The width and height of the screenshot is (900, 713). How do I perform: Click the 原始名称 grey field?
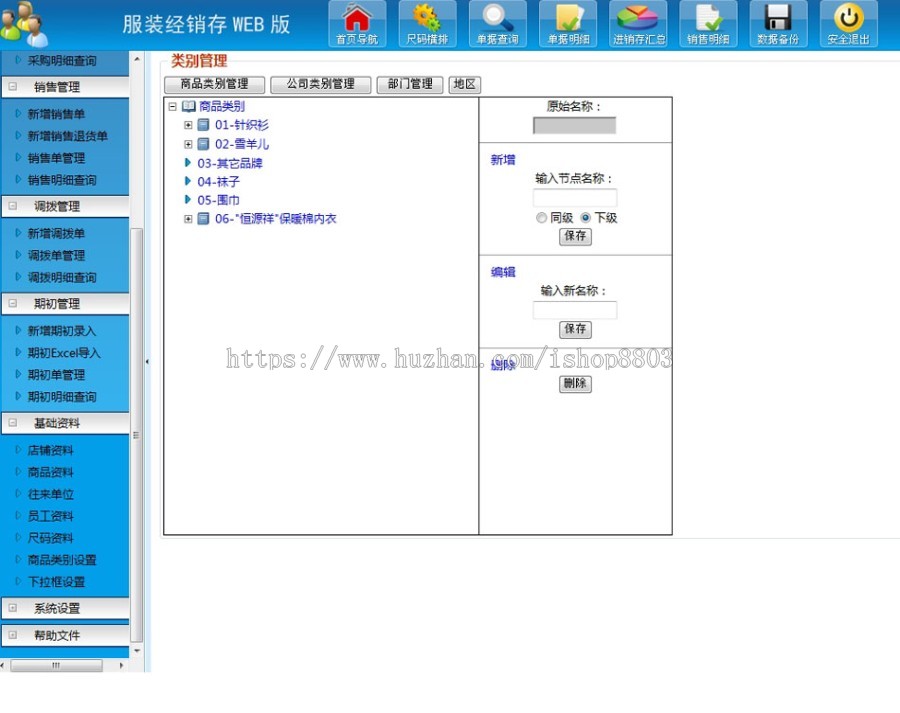575,125
